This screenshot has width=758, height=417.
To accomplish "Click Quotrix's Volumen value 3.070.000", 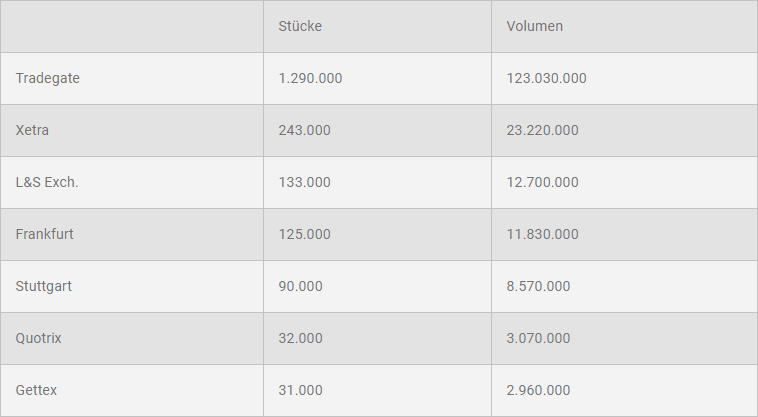I will [539, 338].
